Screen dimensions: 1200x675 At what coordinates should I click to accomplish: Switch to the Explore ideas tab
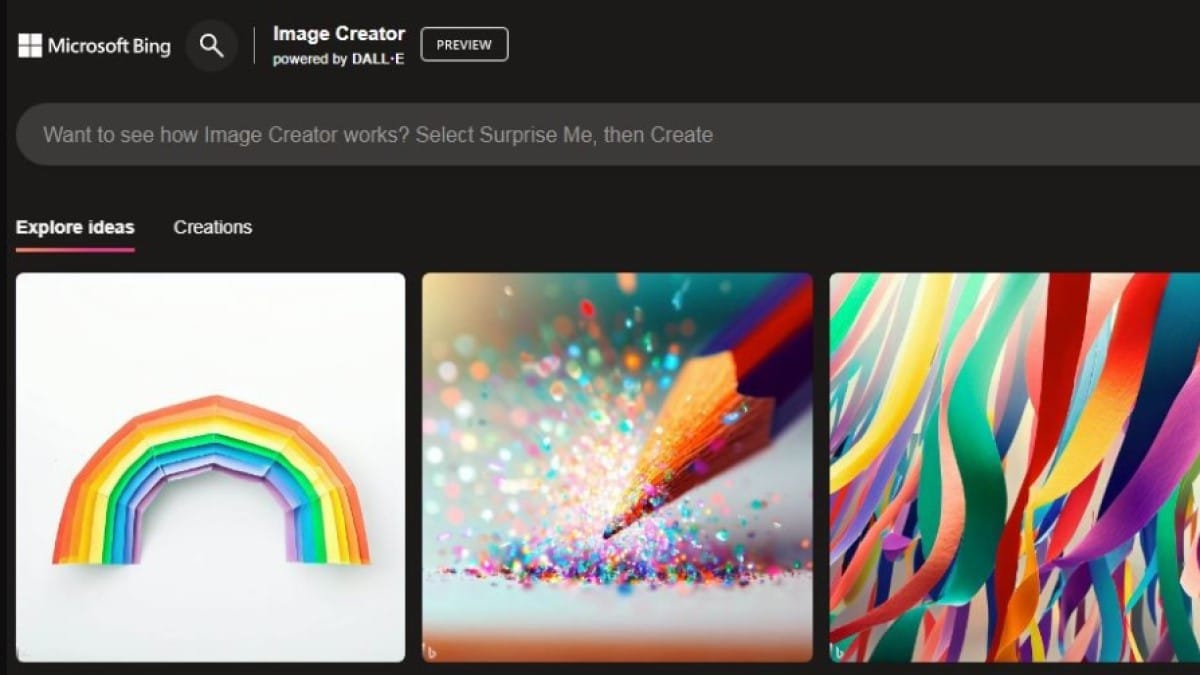tap(75, 227)
